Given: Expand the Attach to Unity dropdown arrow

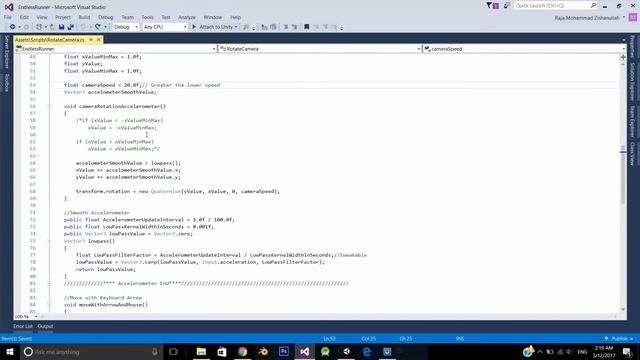Looking at the screenshot, I should pyautogui.click(x=236, y=27).
